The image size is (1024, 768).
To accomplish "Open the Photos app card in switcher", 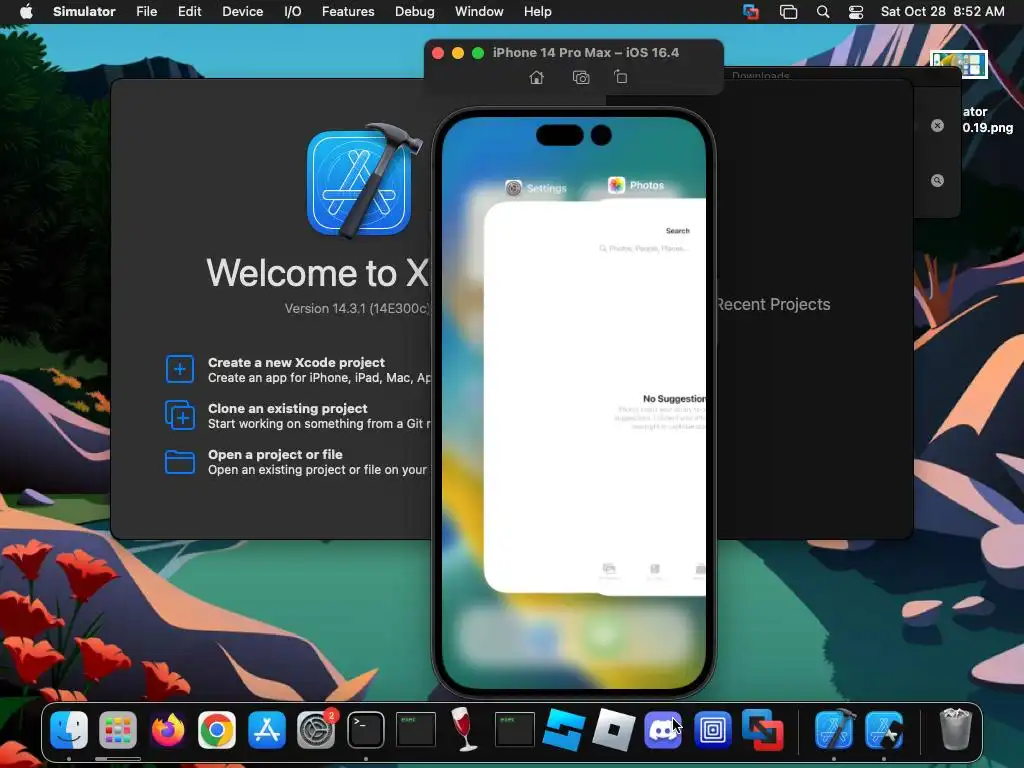I will (652, 397).
